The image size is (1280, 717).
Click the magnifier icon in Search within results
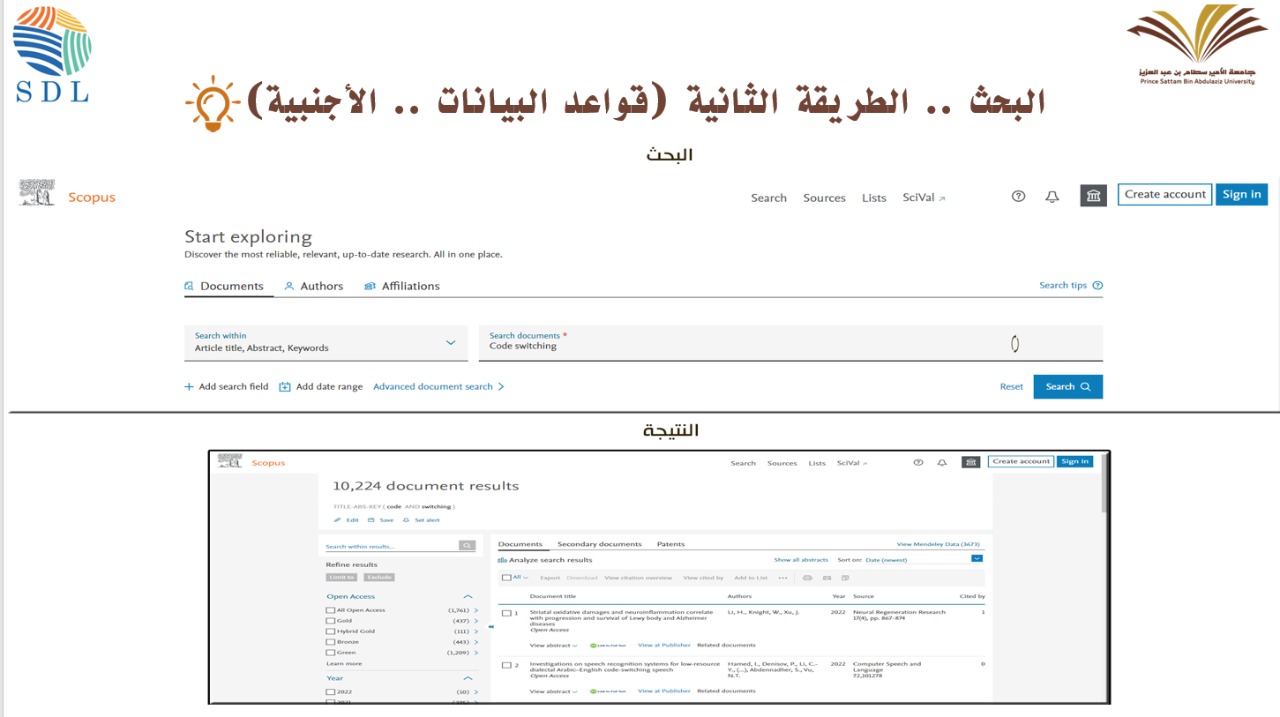(467, 546)
